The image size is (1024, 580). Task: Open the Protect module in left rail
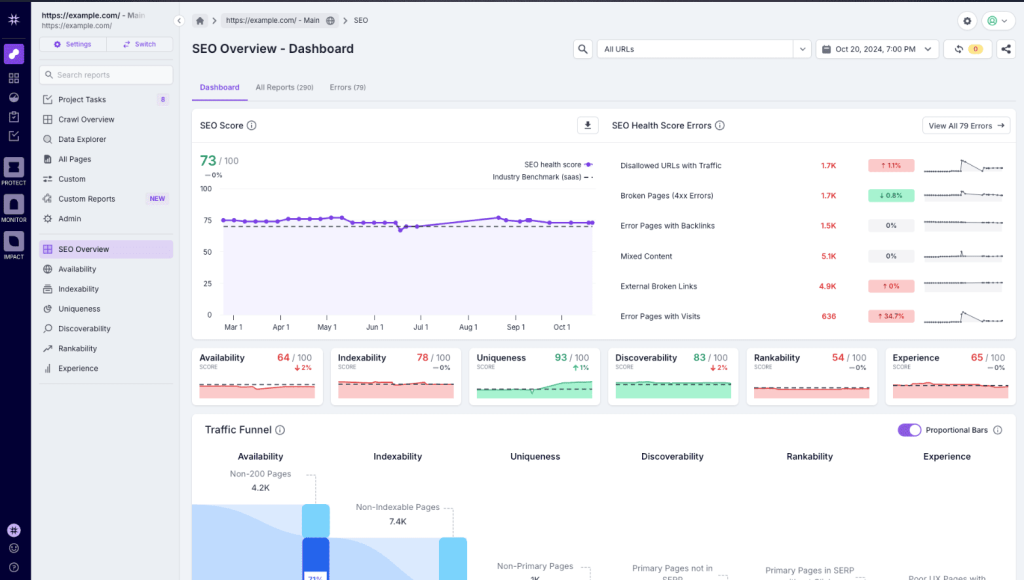(14, 170)
